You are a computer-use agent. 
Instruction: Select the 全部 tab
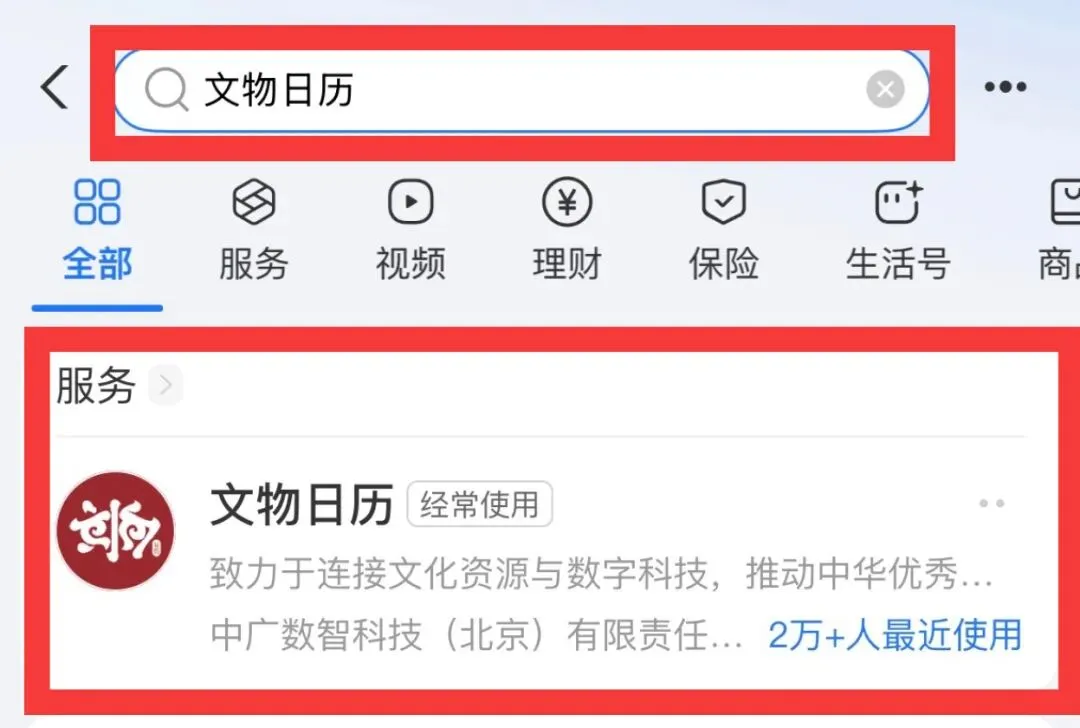97,231
